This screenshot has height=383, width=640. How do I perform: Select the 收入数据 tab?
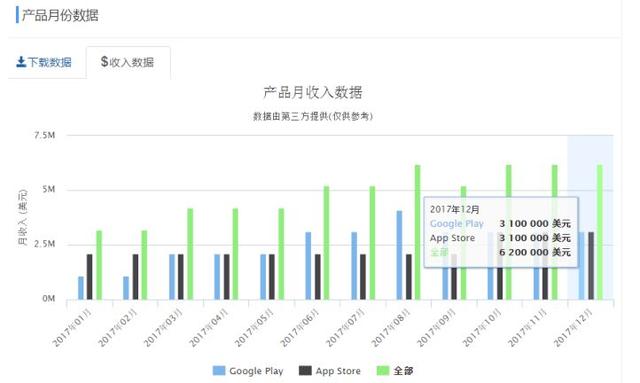click(x=128, y=62)
